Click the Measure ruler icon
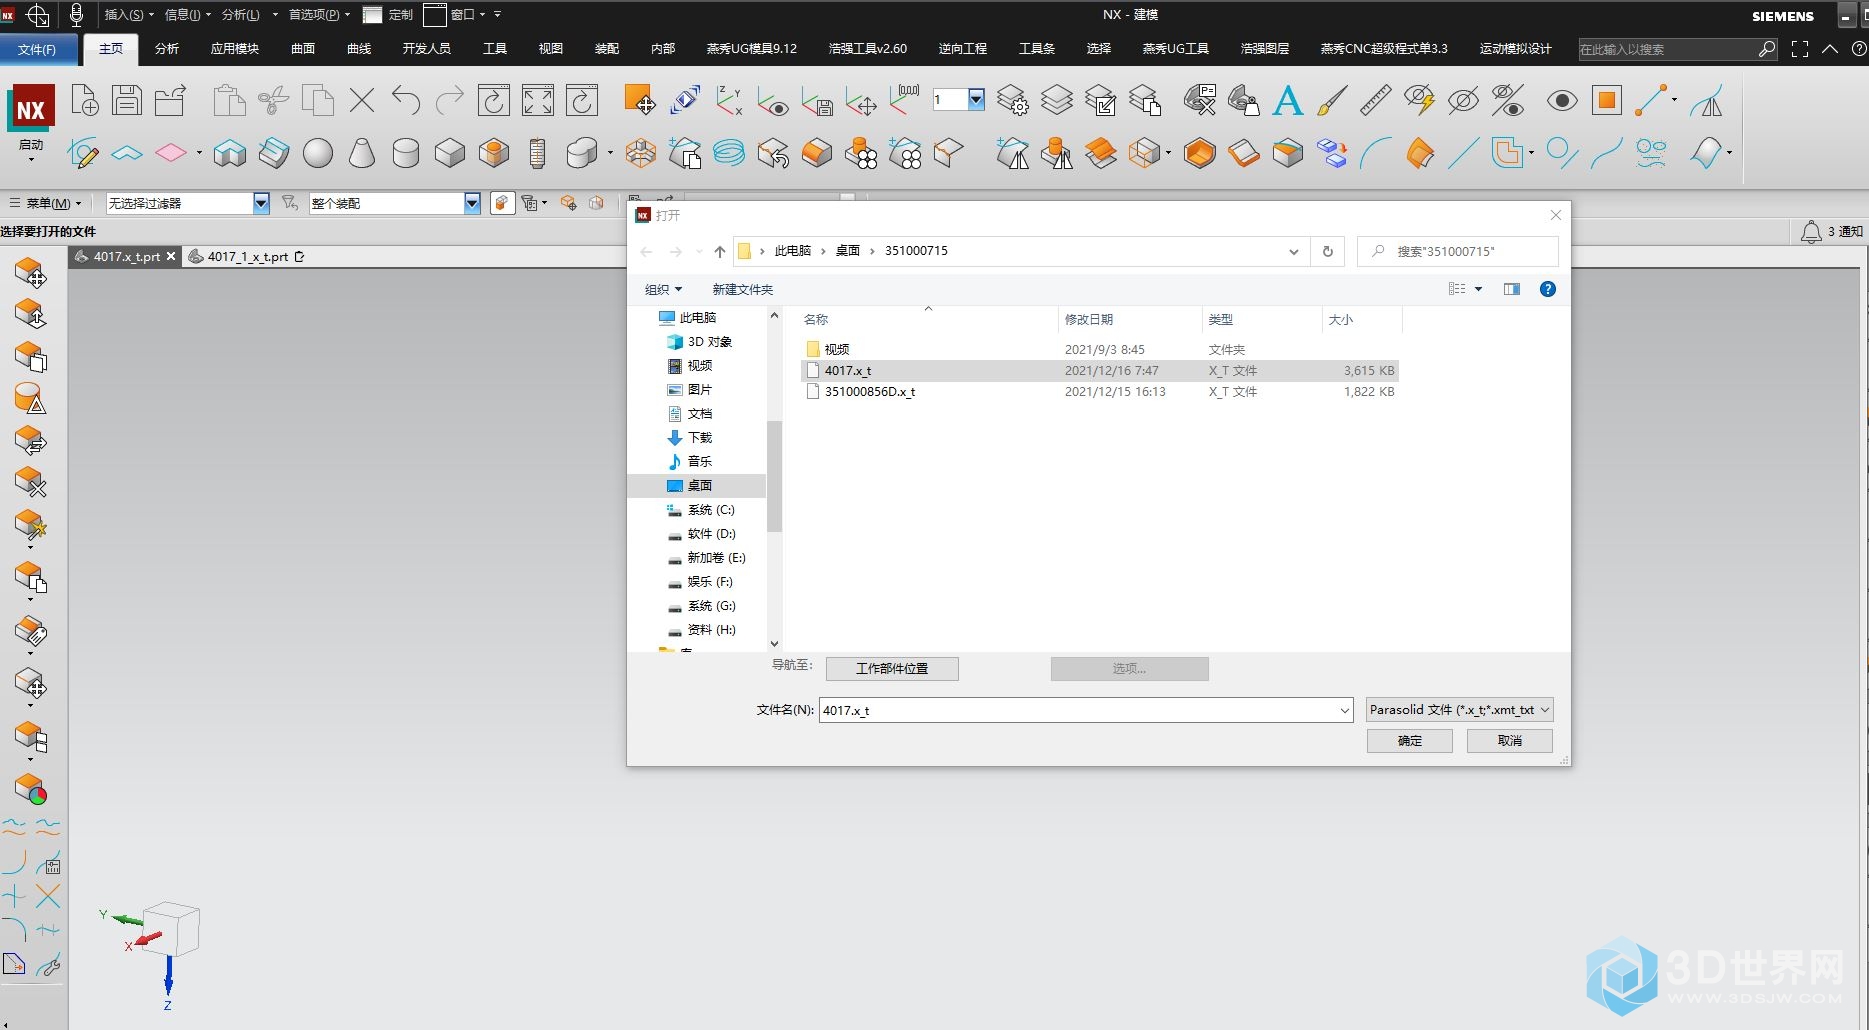1869x1030 pixels. 1376,100
